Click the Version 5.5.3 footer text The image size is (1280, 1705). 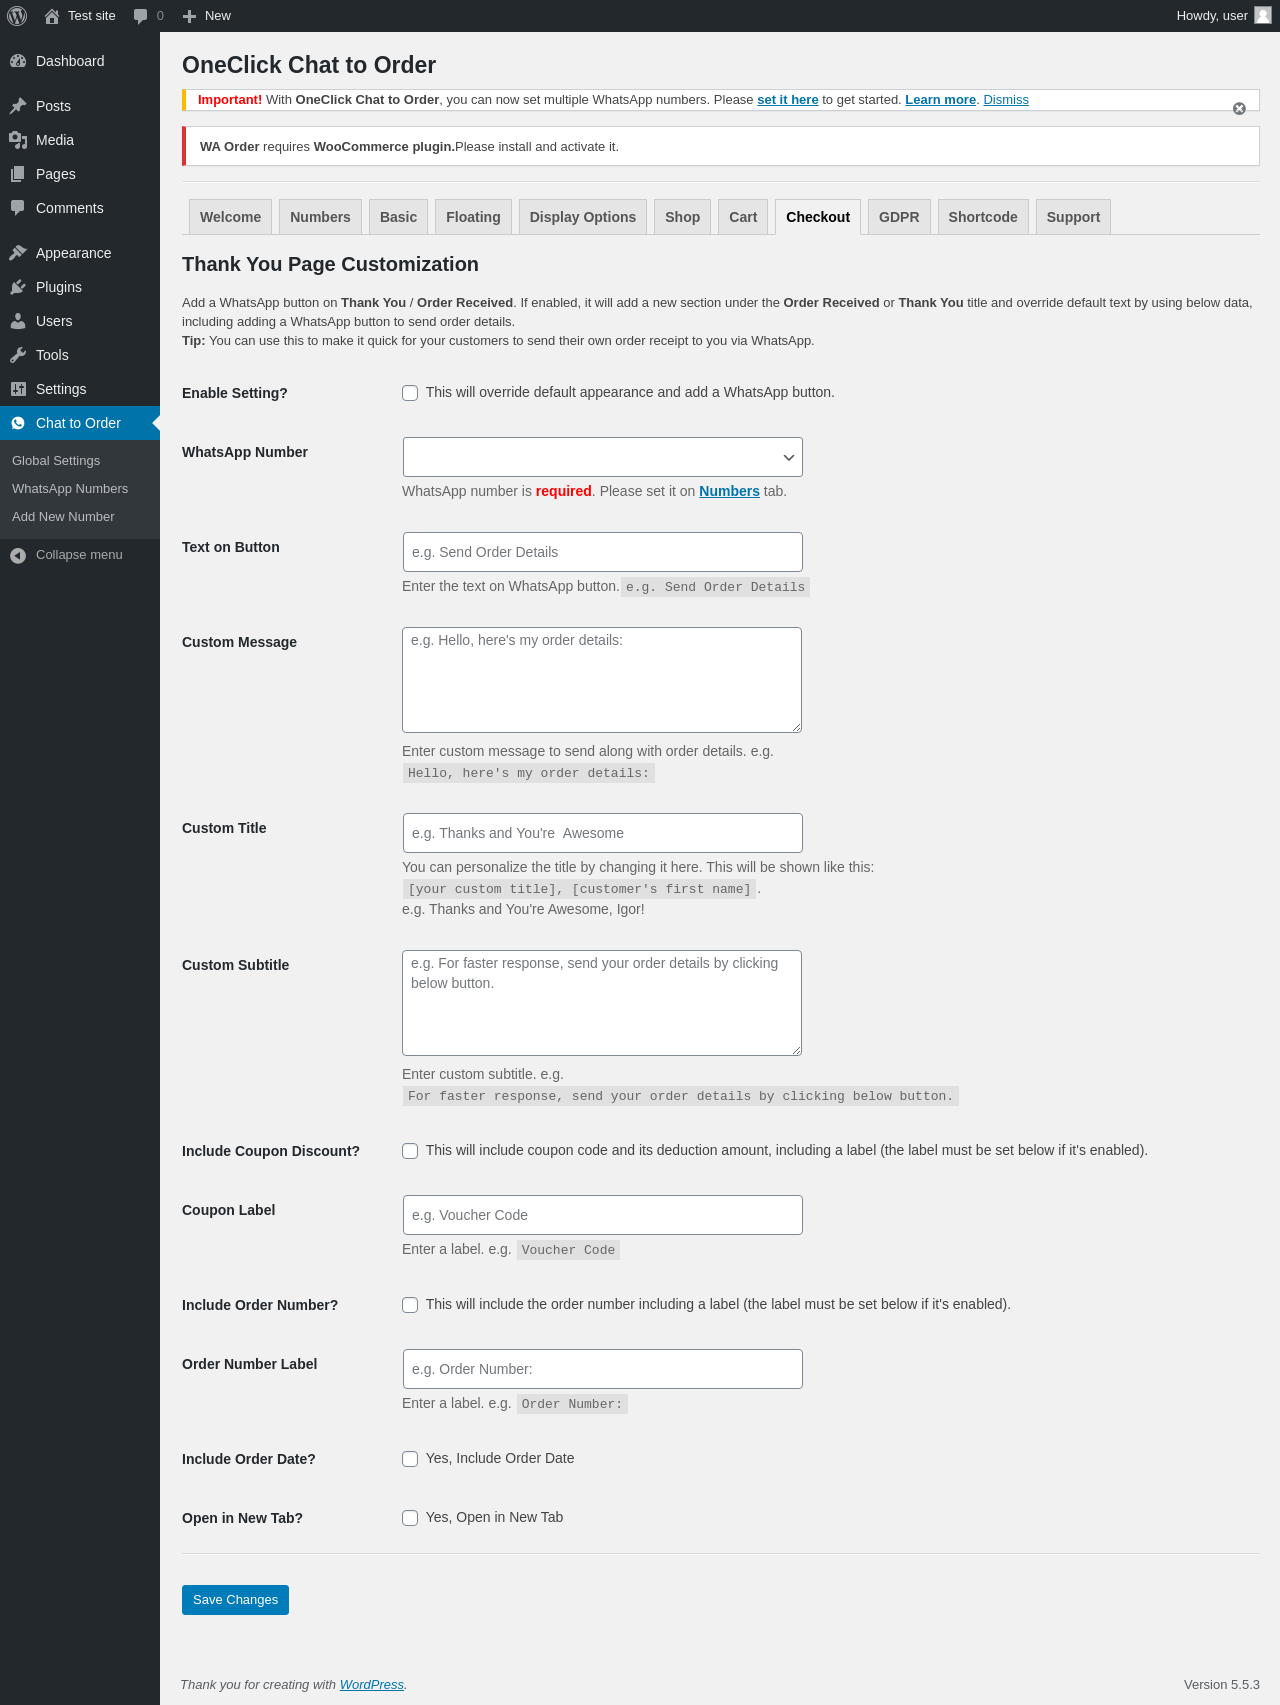[x=1222, y=1685]
